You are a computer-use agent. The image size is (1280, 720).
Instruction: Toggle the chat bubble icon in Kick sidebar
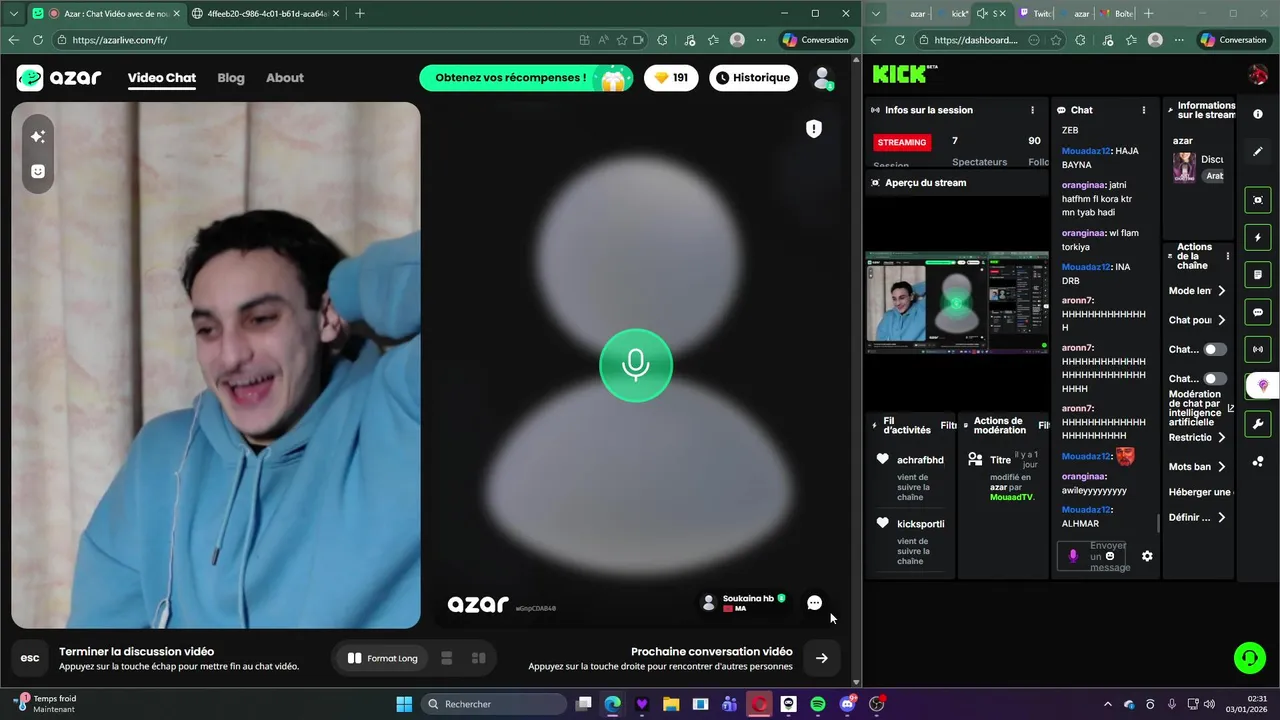(x=1258, y=312)
